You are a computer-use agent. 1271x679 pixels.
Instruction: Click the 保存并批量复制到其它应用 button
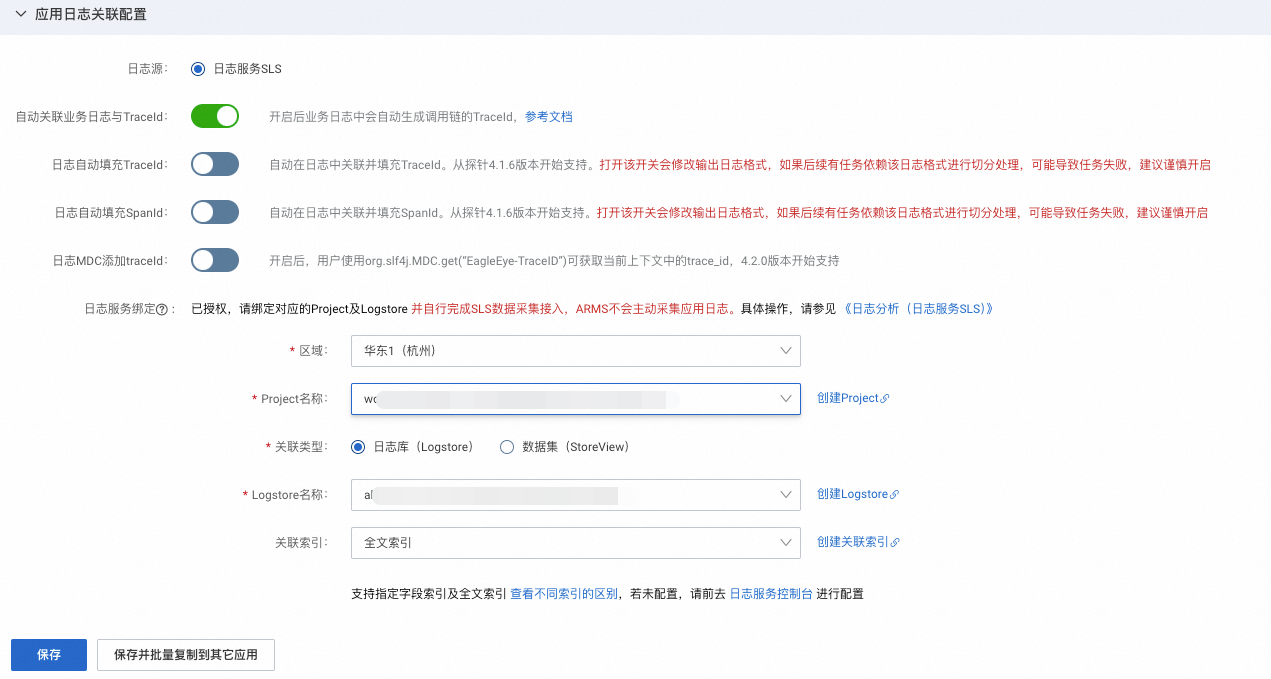(186, 655)
